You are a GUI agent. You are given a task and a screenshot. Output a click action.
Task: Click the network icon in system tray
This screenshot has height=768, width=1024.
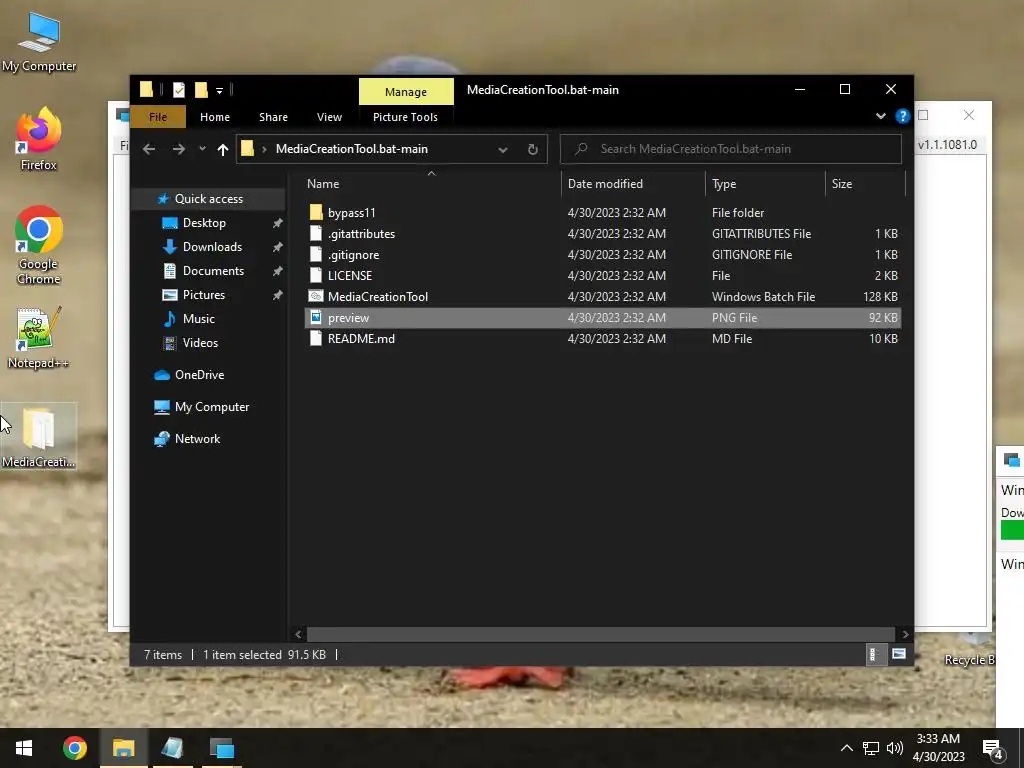pos(871,748)
